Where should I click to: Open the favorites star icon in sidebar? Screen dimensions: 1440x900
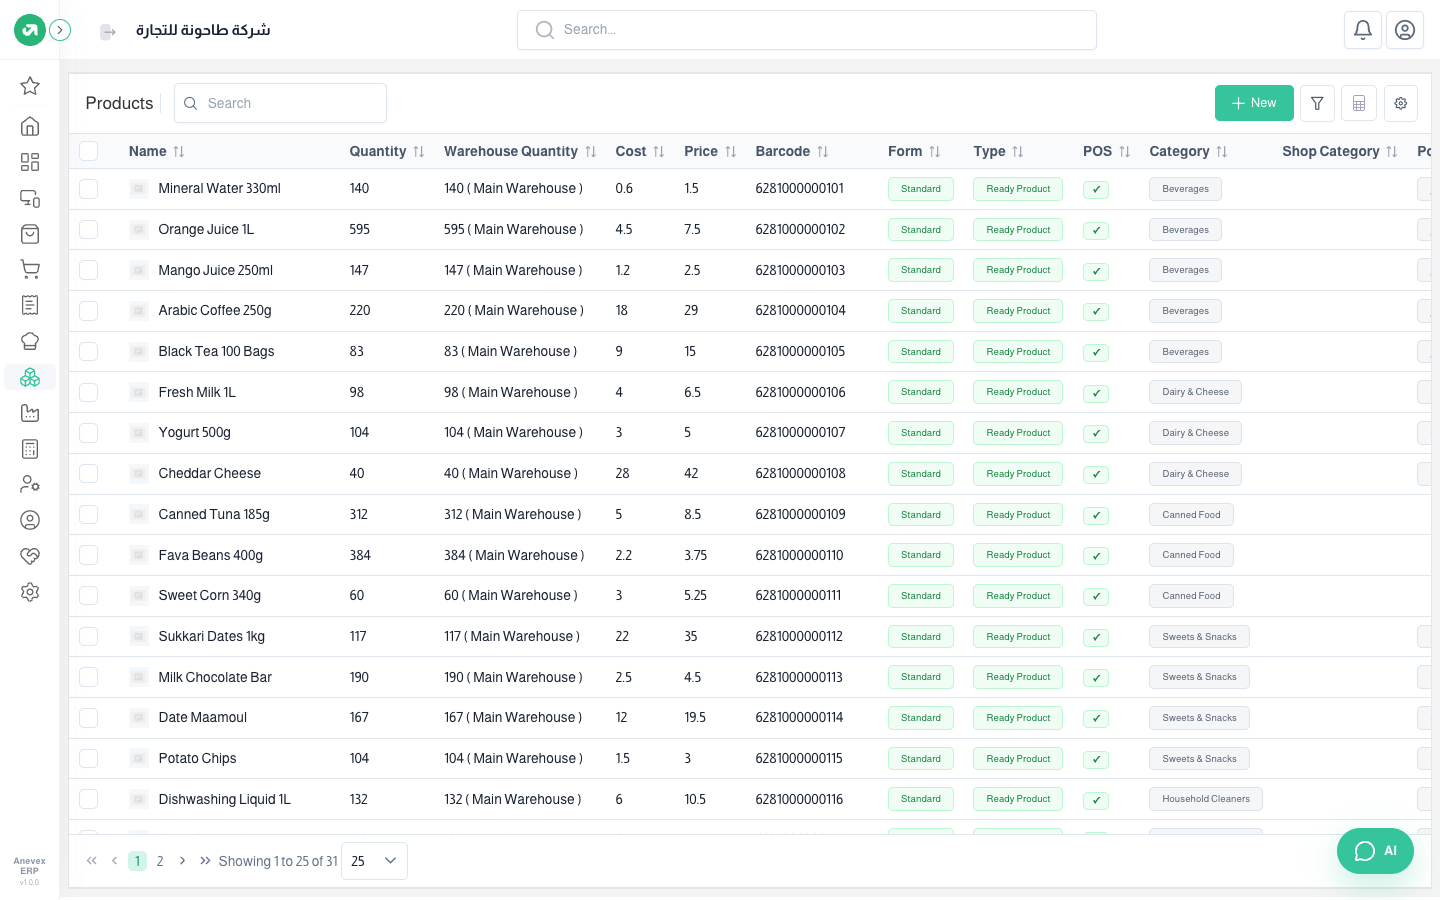click(x=30, y=86)
